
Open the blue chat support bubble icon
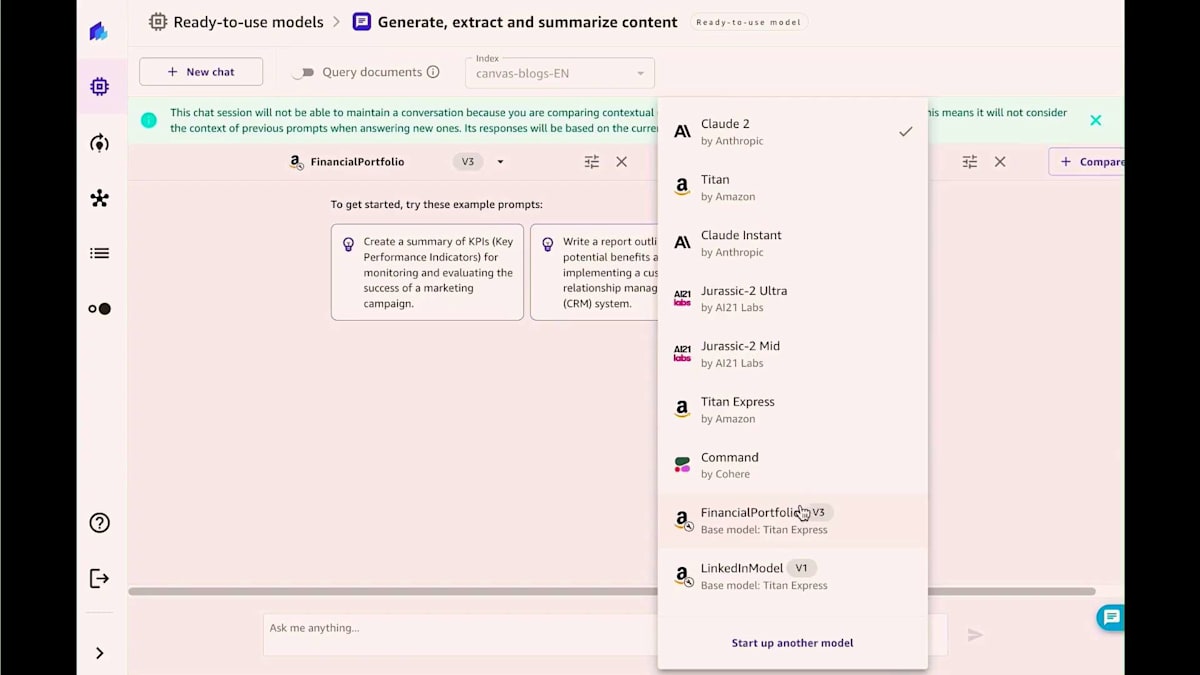1110,618
